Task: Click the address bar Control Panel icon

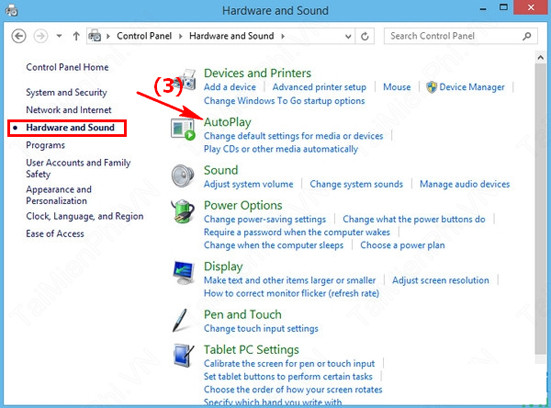Action: [95, 36]
